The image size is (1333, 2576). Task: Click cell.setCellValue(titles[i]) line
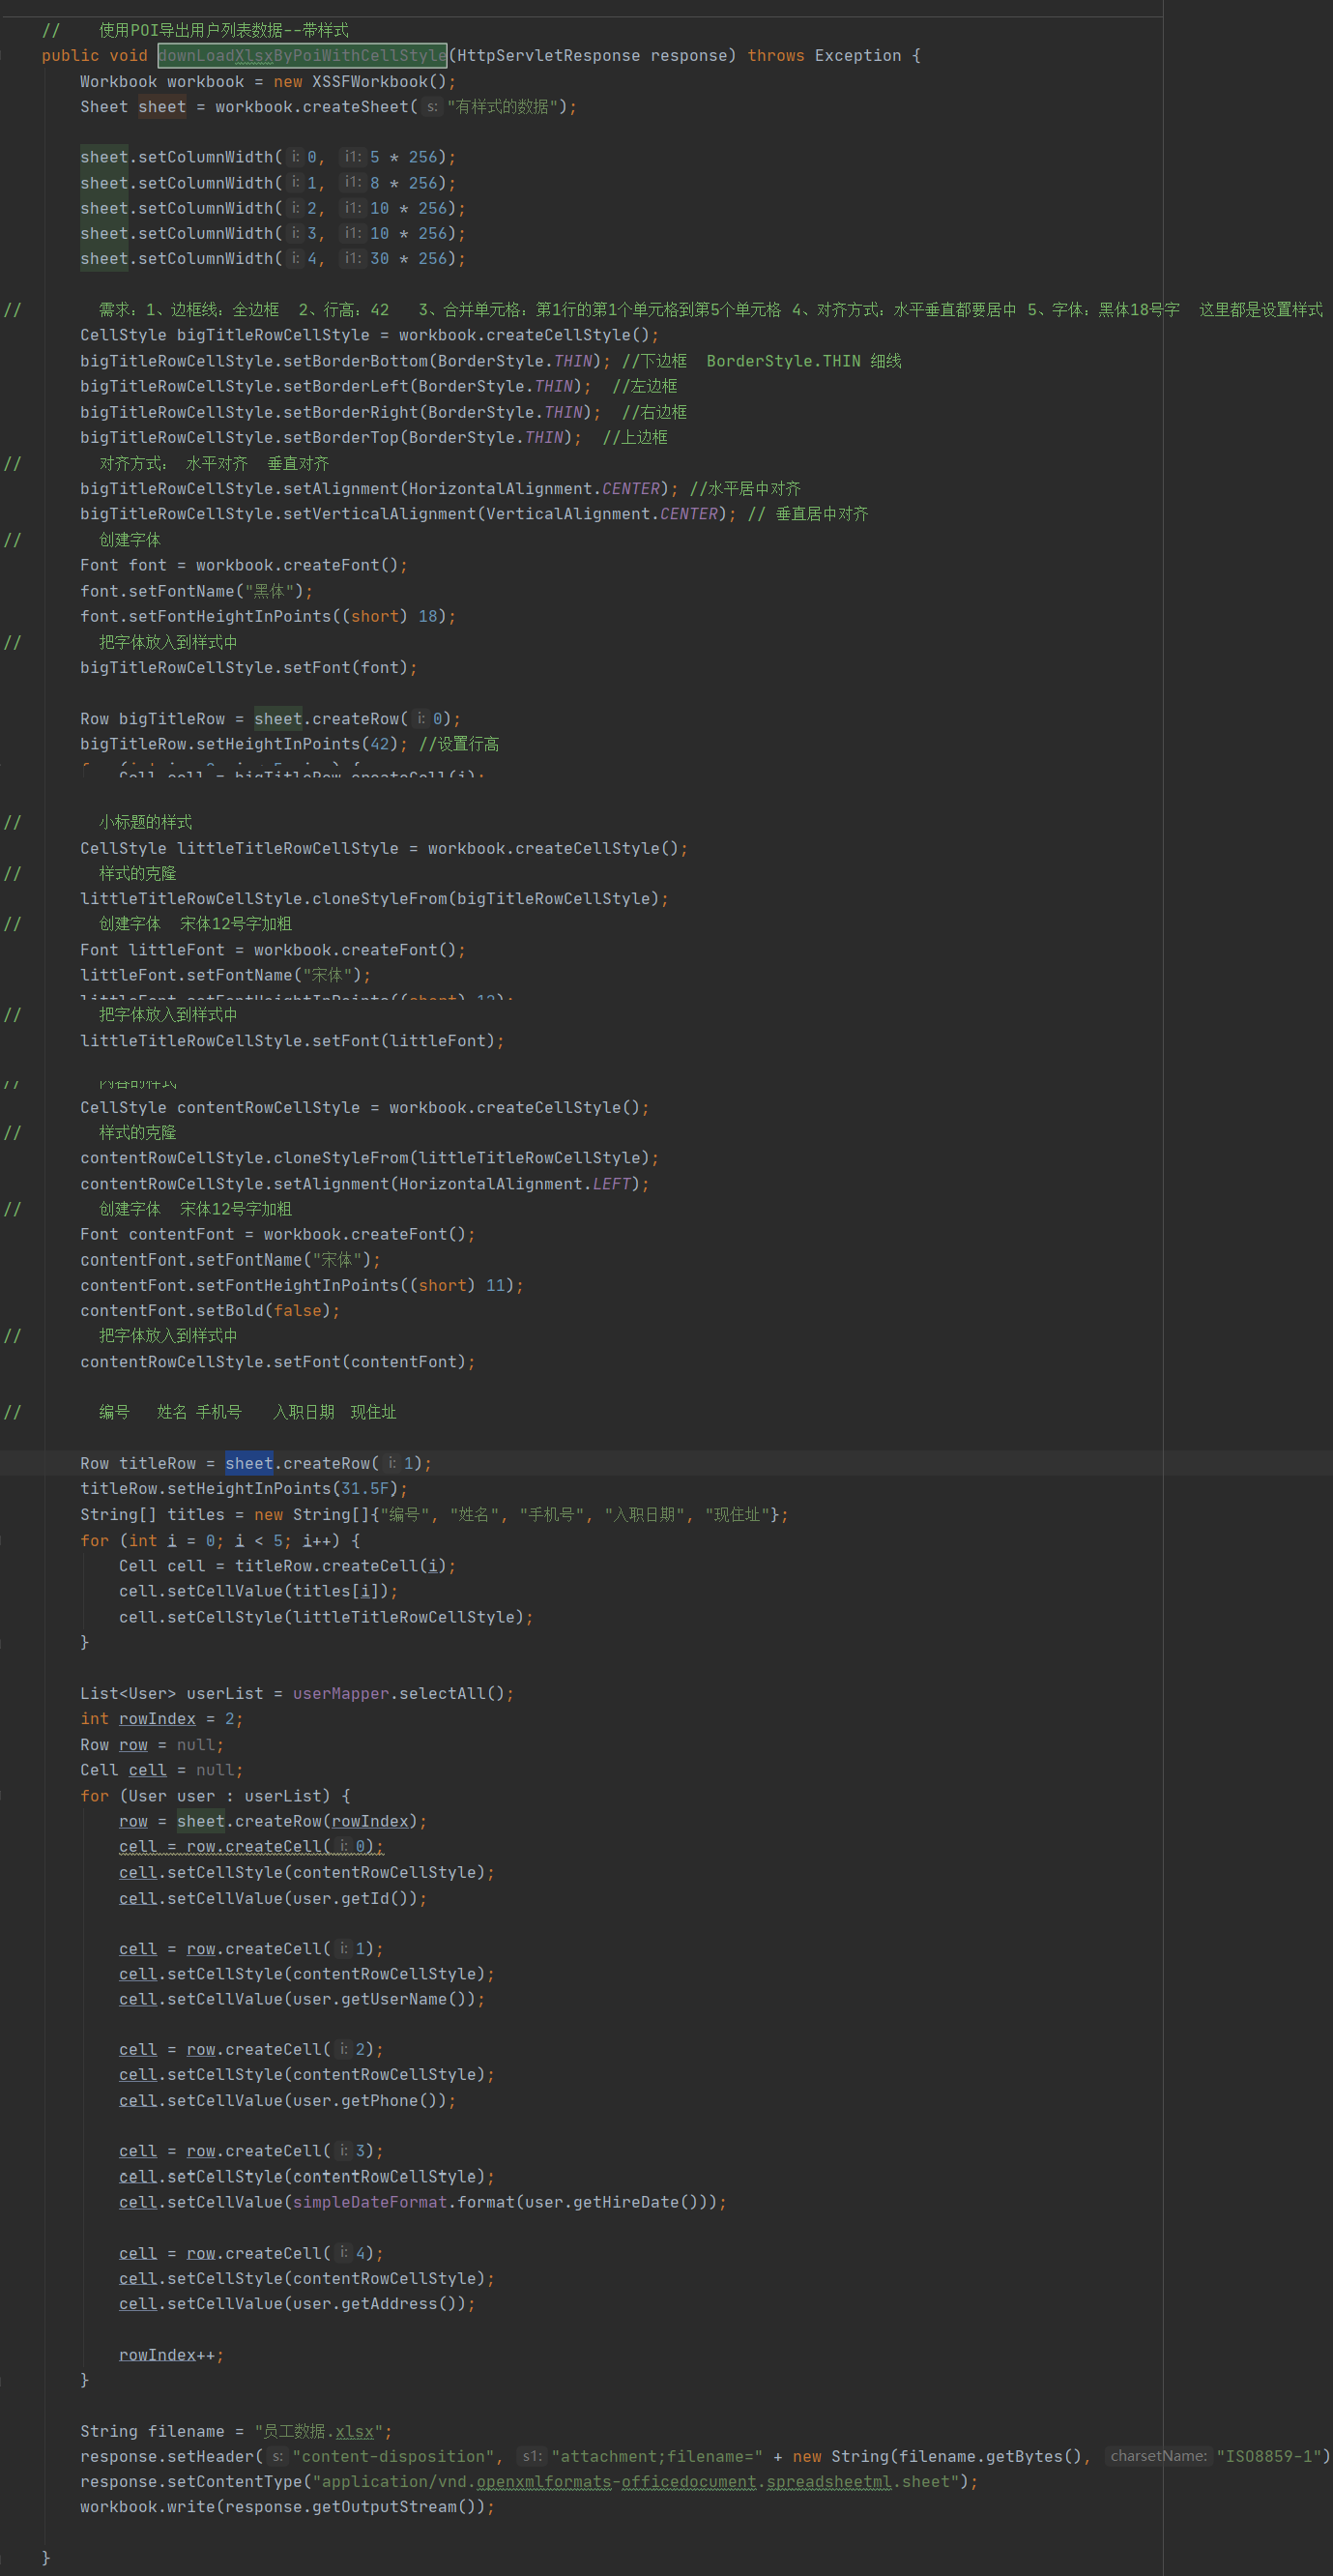pyautogui.click(x=259, y=1591)
